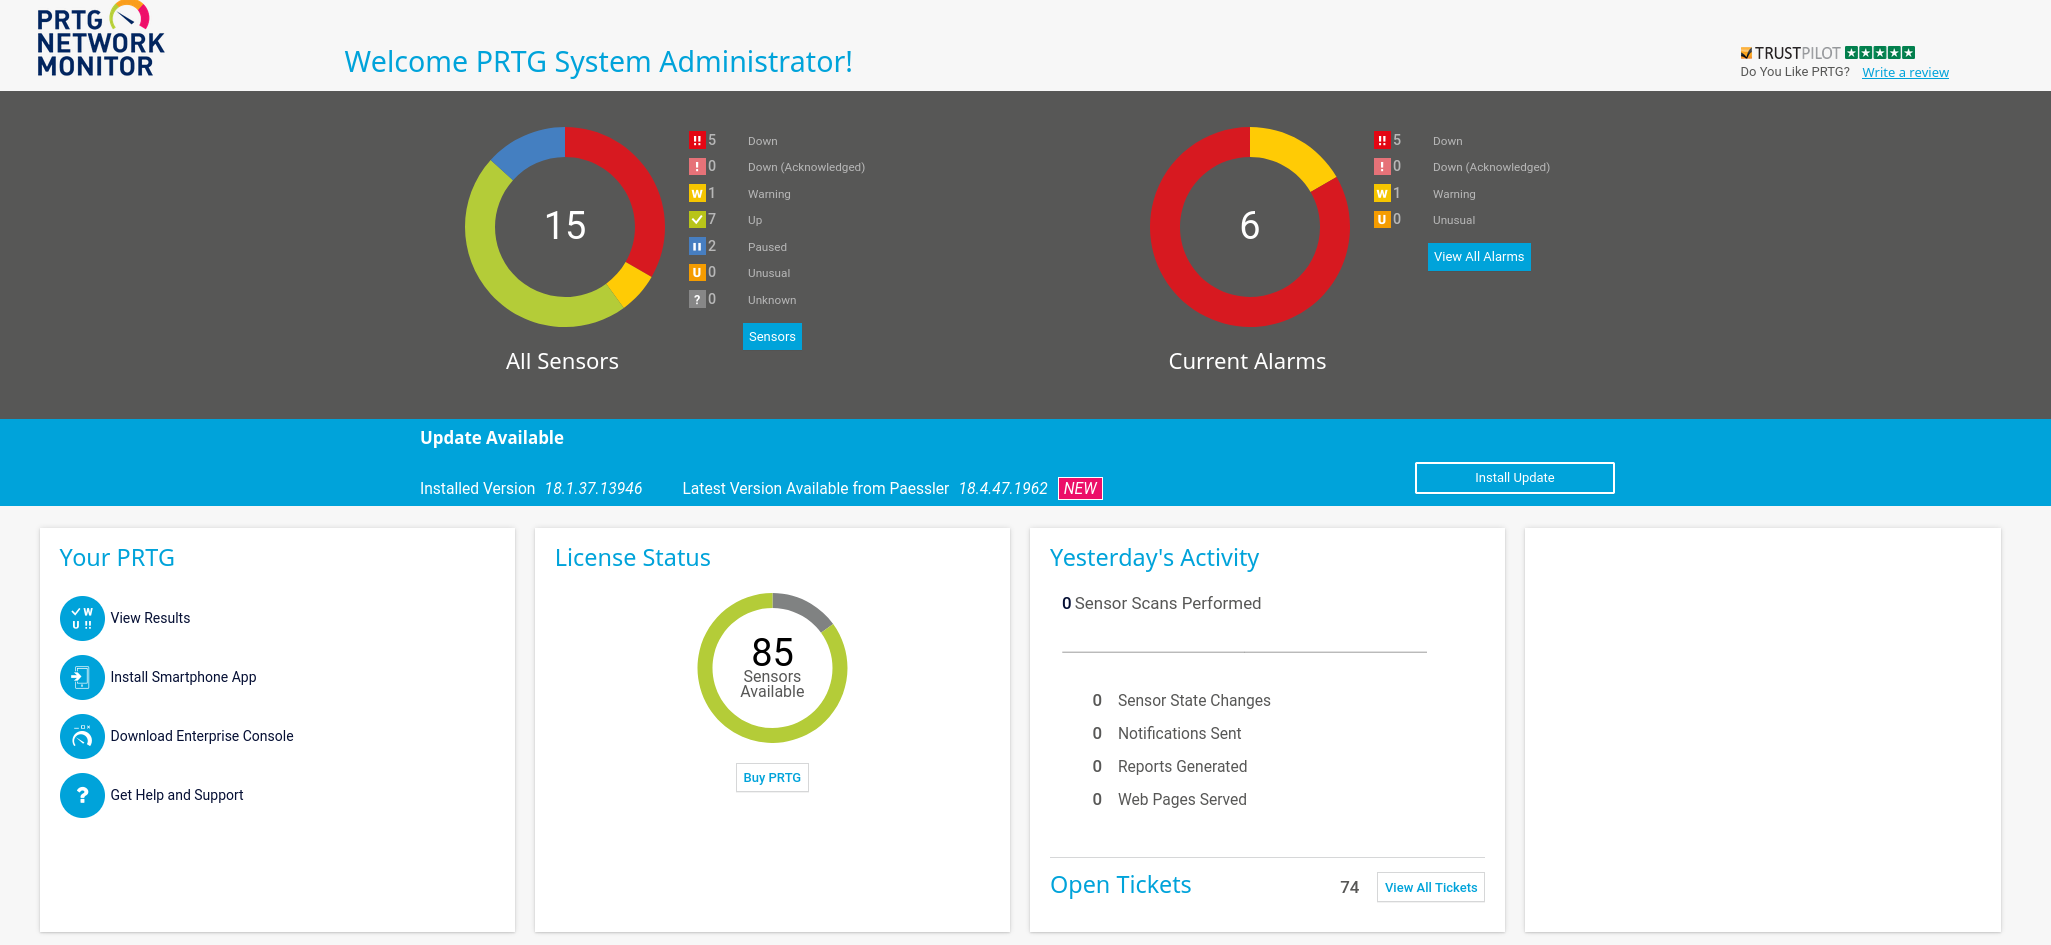This screenshot has width=2051, height=945.
Task: Open Get Help and Support link text
Action: point(177,796)
